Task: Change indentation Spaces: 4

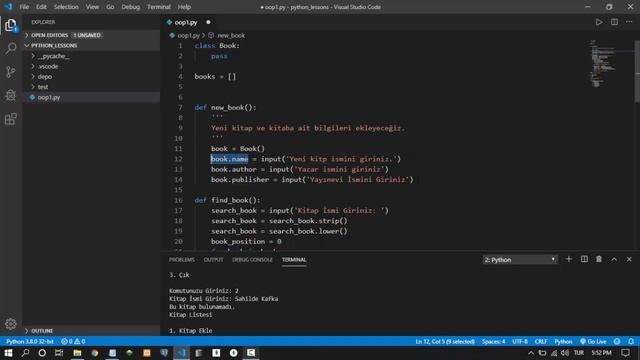Action: (x=493, y=341)
